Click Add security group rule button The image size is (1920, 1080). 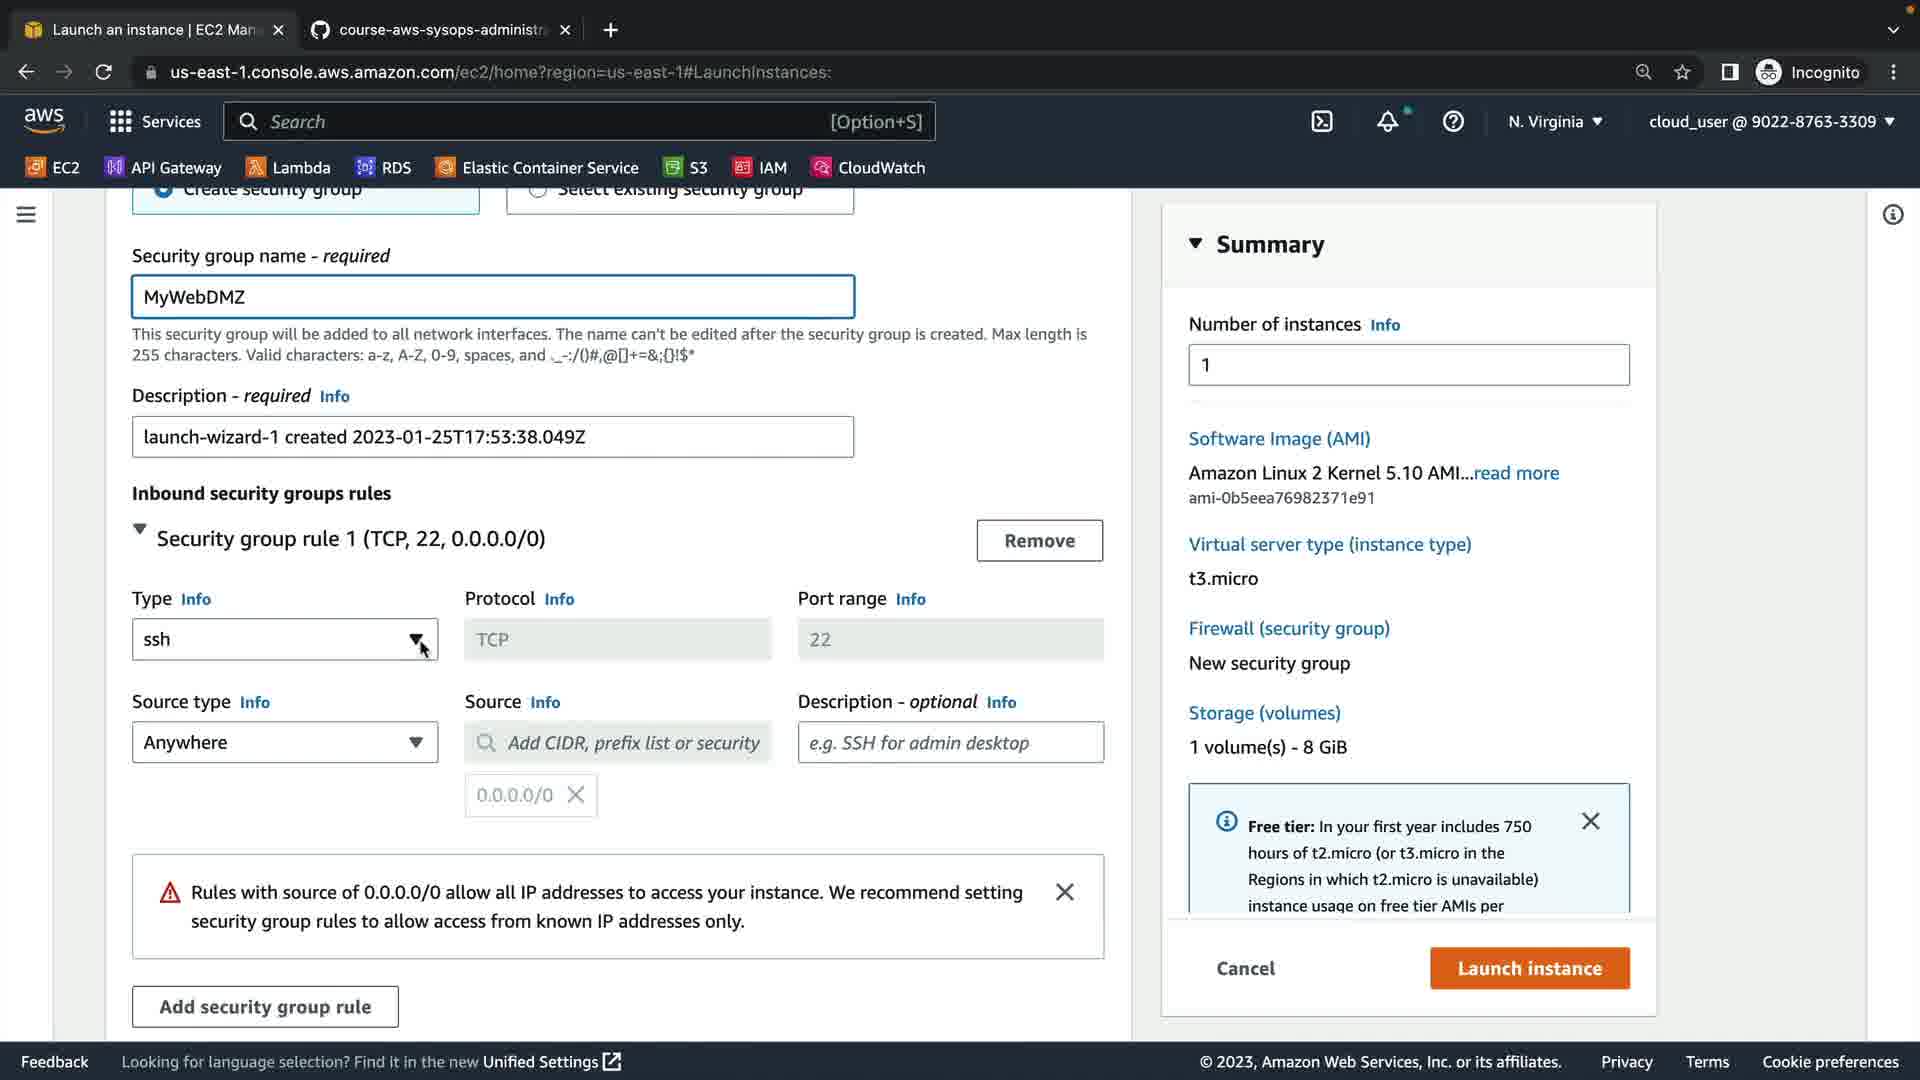(265, 1006)
